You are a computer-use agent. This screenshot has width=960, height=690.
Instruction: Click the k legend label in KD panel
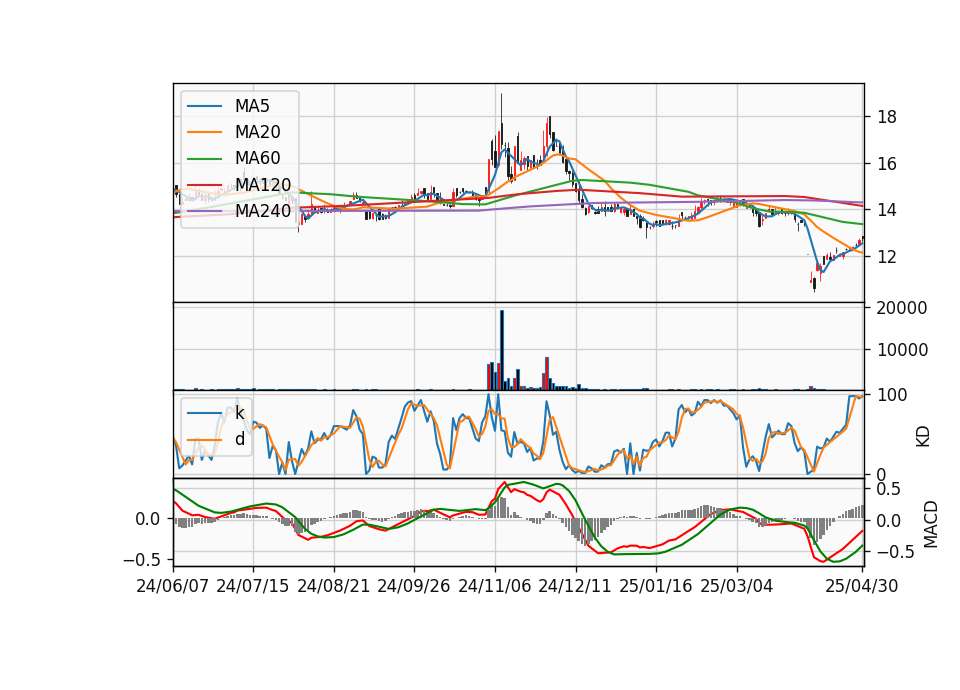pos(239,413)
